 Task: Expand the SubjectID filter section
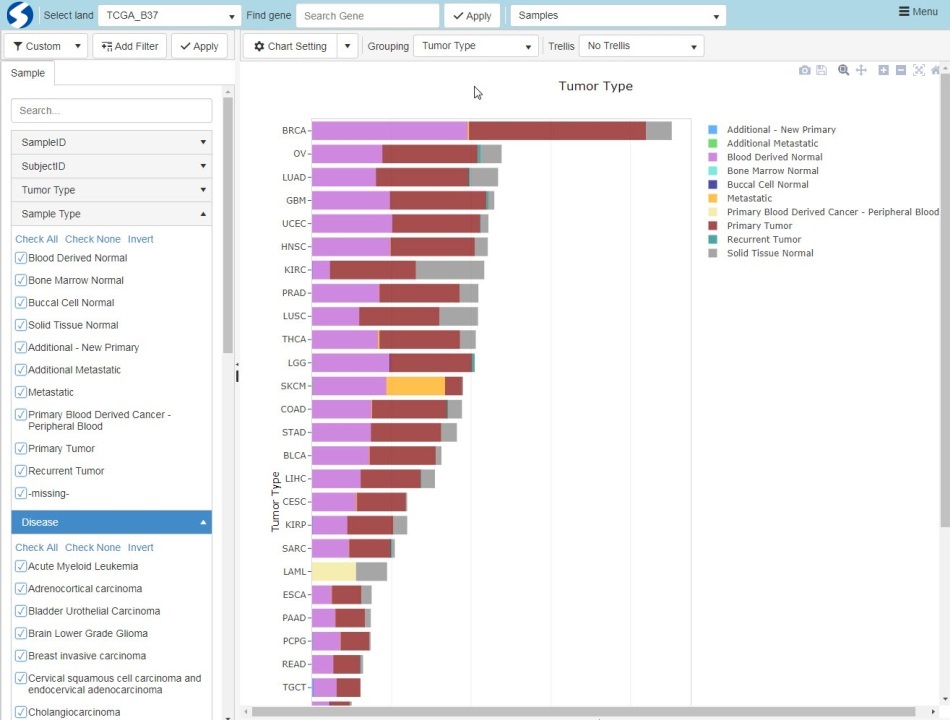(x=111, y=166)
